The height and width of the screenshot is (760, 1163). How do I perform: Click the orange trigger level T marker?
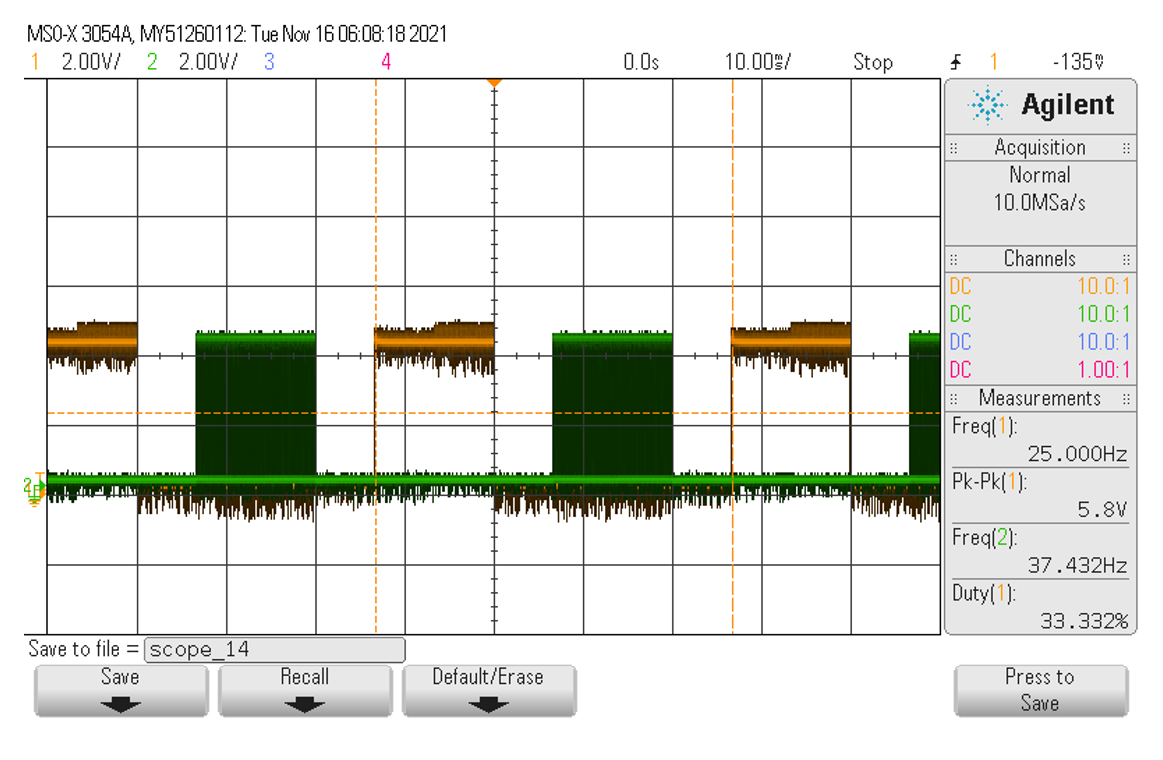coord(40,476)
